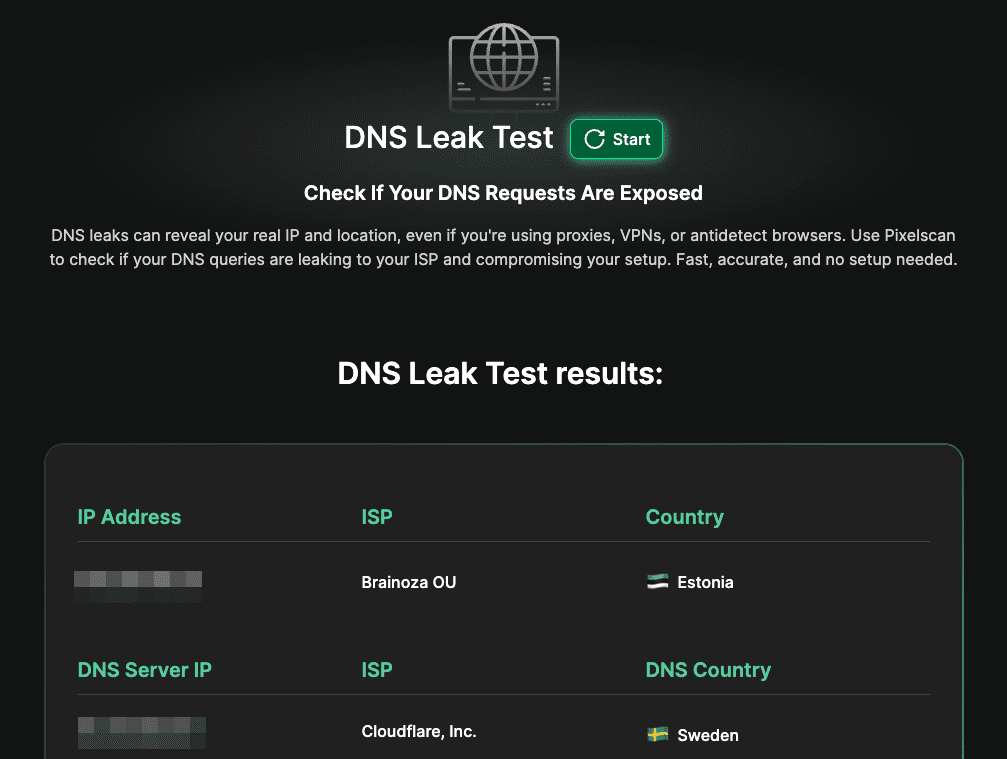Viewport: 1007px width, 759px height.
Task: Click the Estonia country text
Action: tap(705, 582)
